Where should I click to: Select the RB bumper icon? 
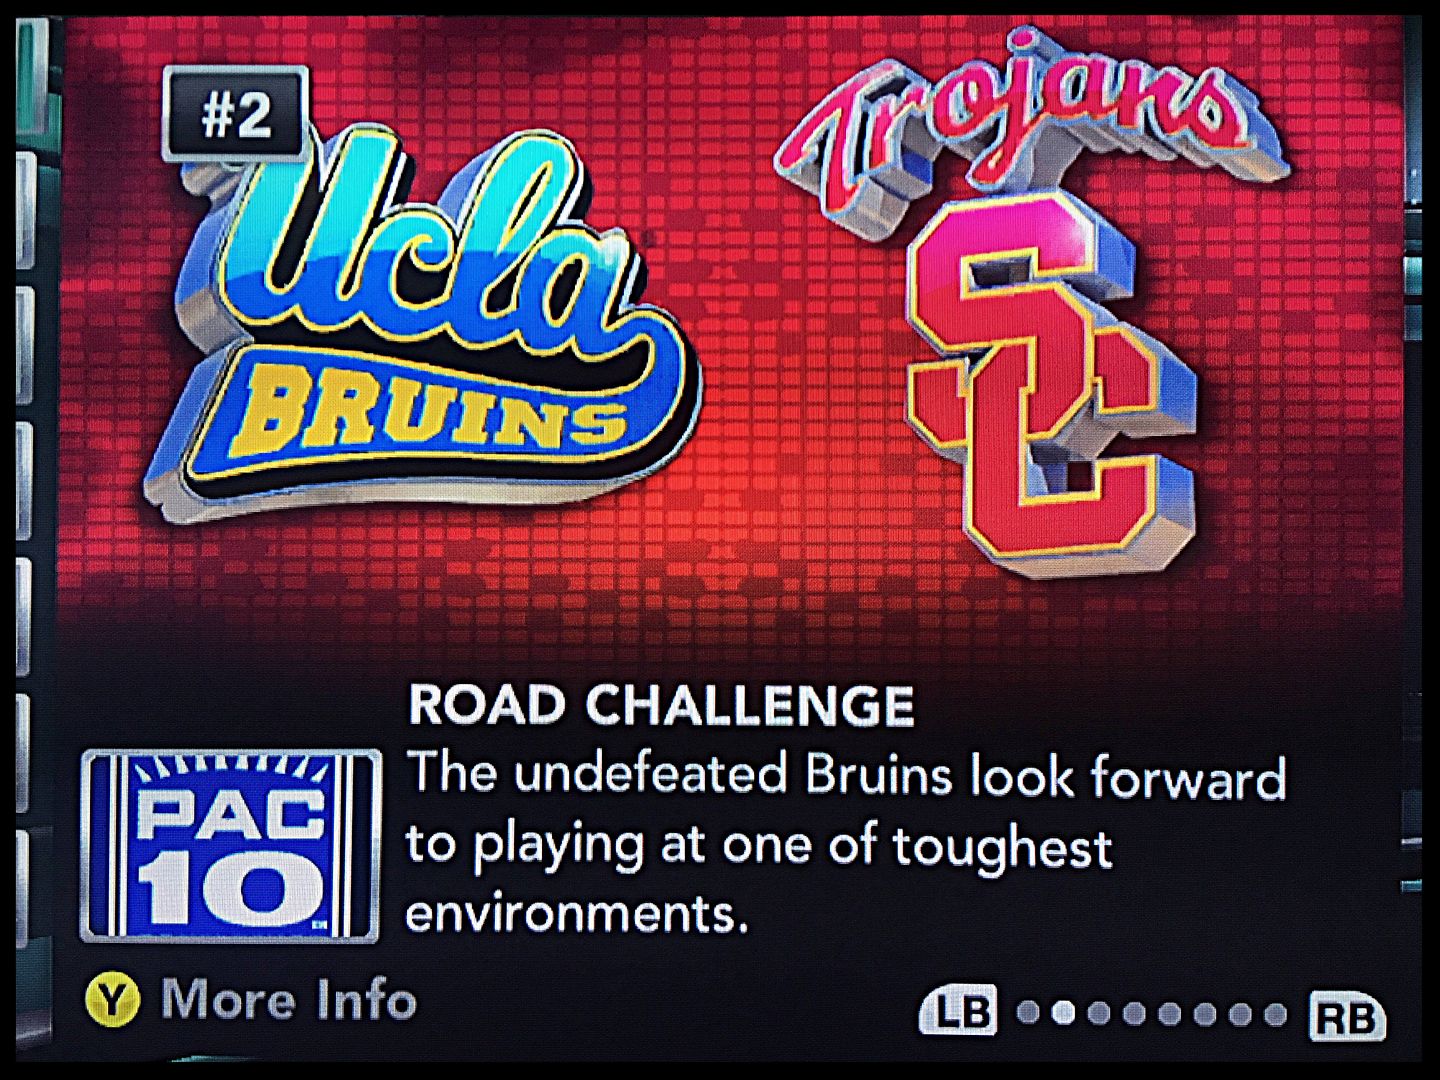coord(1348,1016)
